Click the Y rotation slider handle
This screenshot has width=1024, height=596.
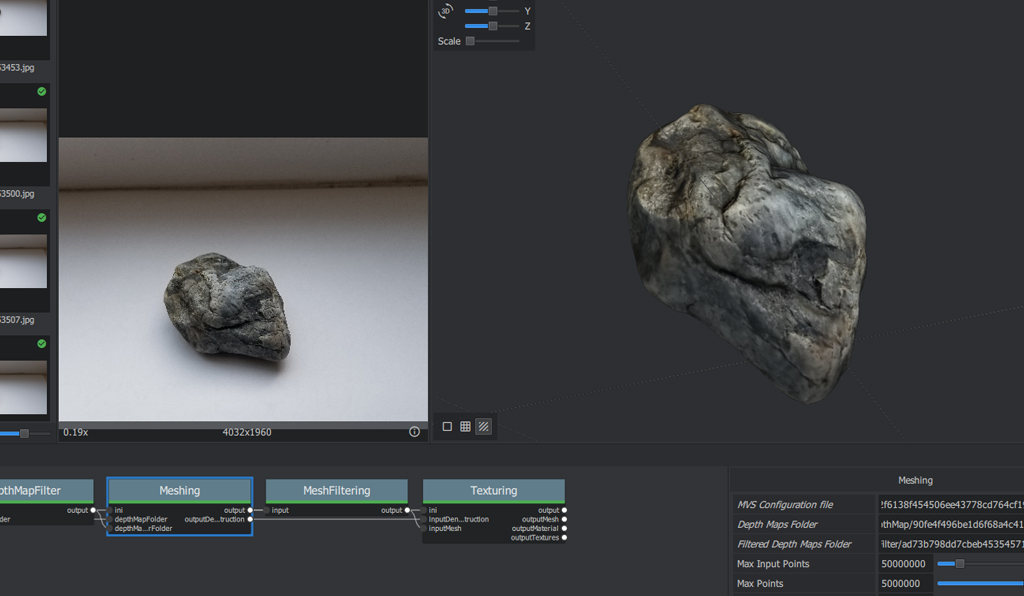click(x=493, y=11)
